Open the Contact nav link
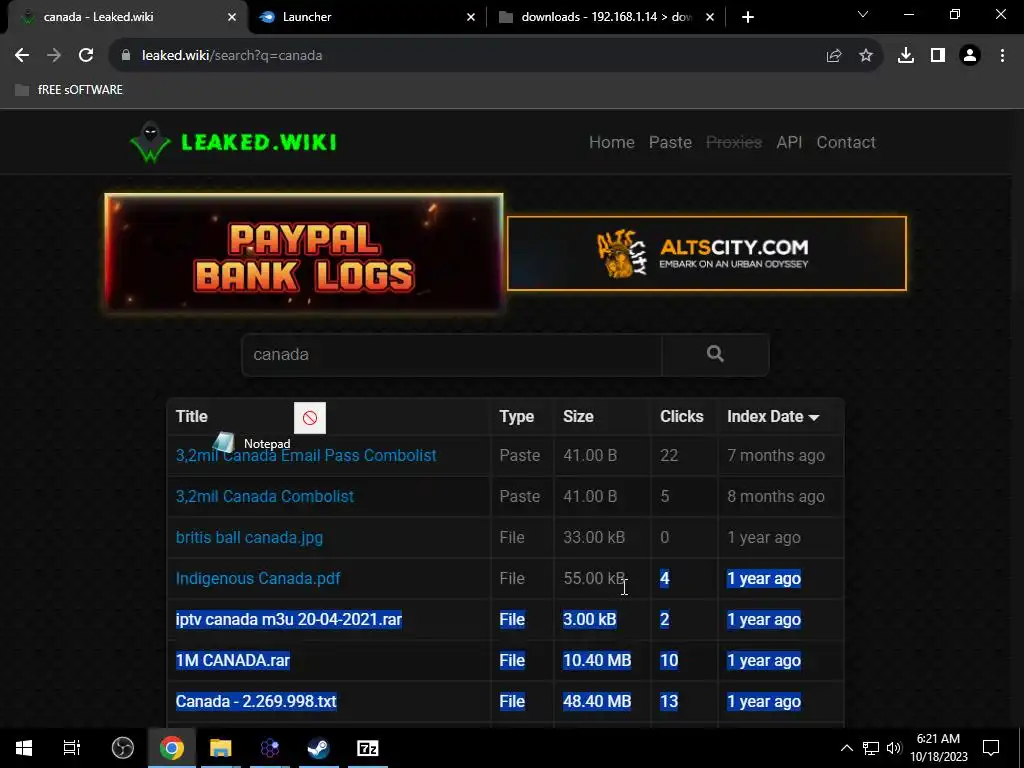 click(x=846, y=142)
